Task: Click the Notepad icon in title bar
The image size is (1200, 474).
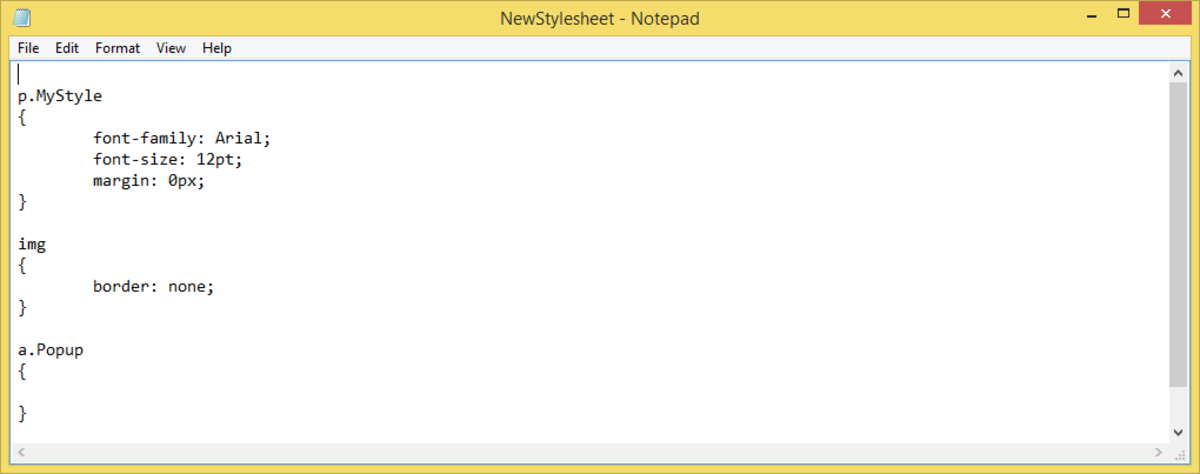Action: [21, 18]
